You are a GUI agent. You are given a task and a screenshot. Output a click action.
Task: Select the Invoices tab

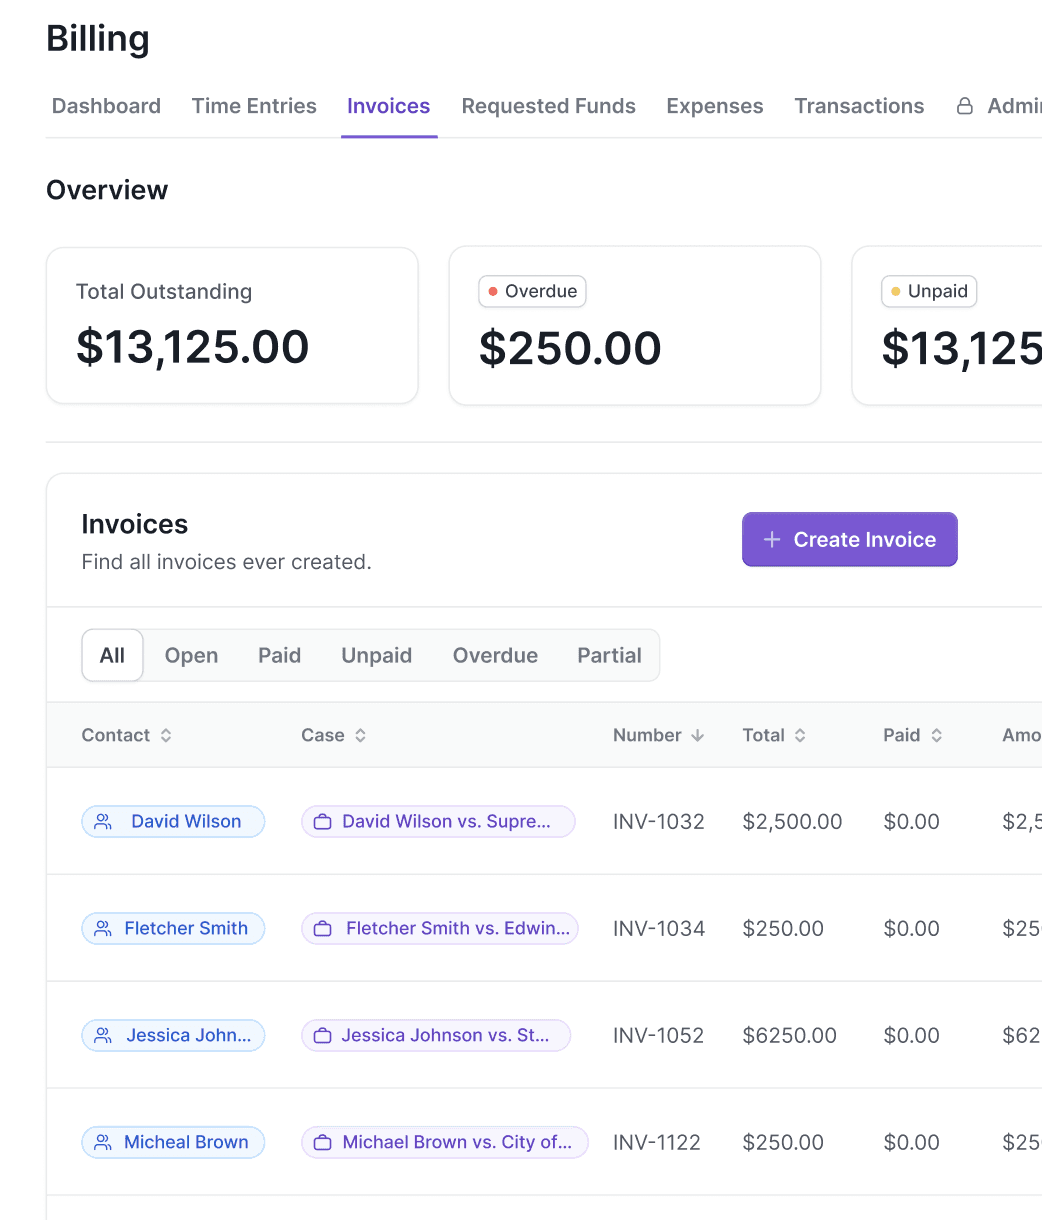pos(389,106)
